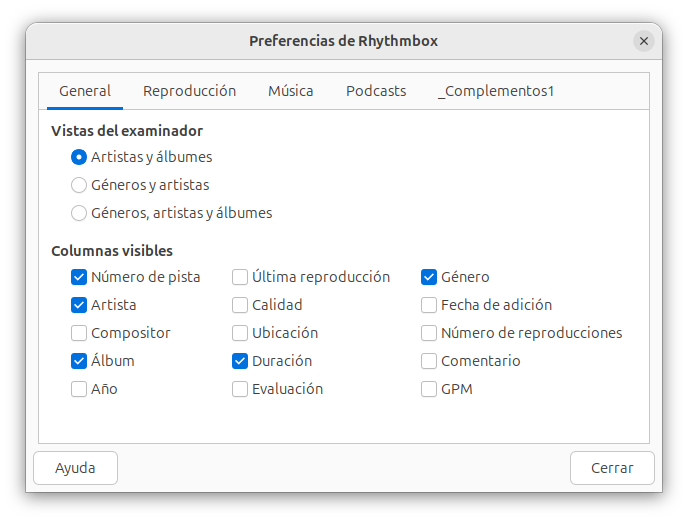This screenshot has height=521, width=688.
Task: Select Artistas y álbumes radio button
Action: 79,157
